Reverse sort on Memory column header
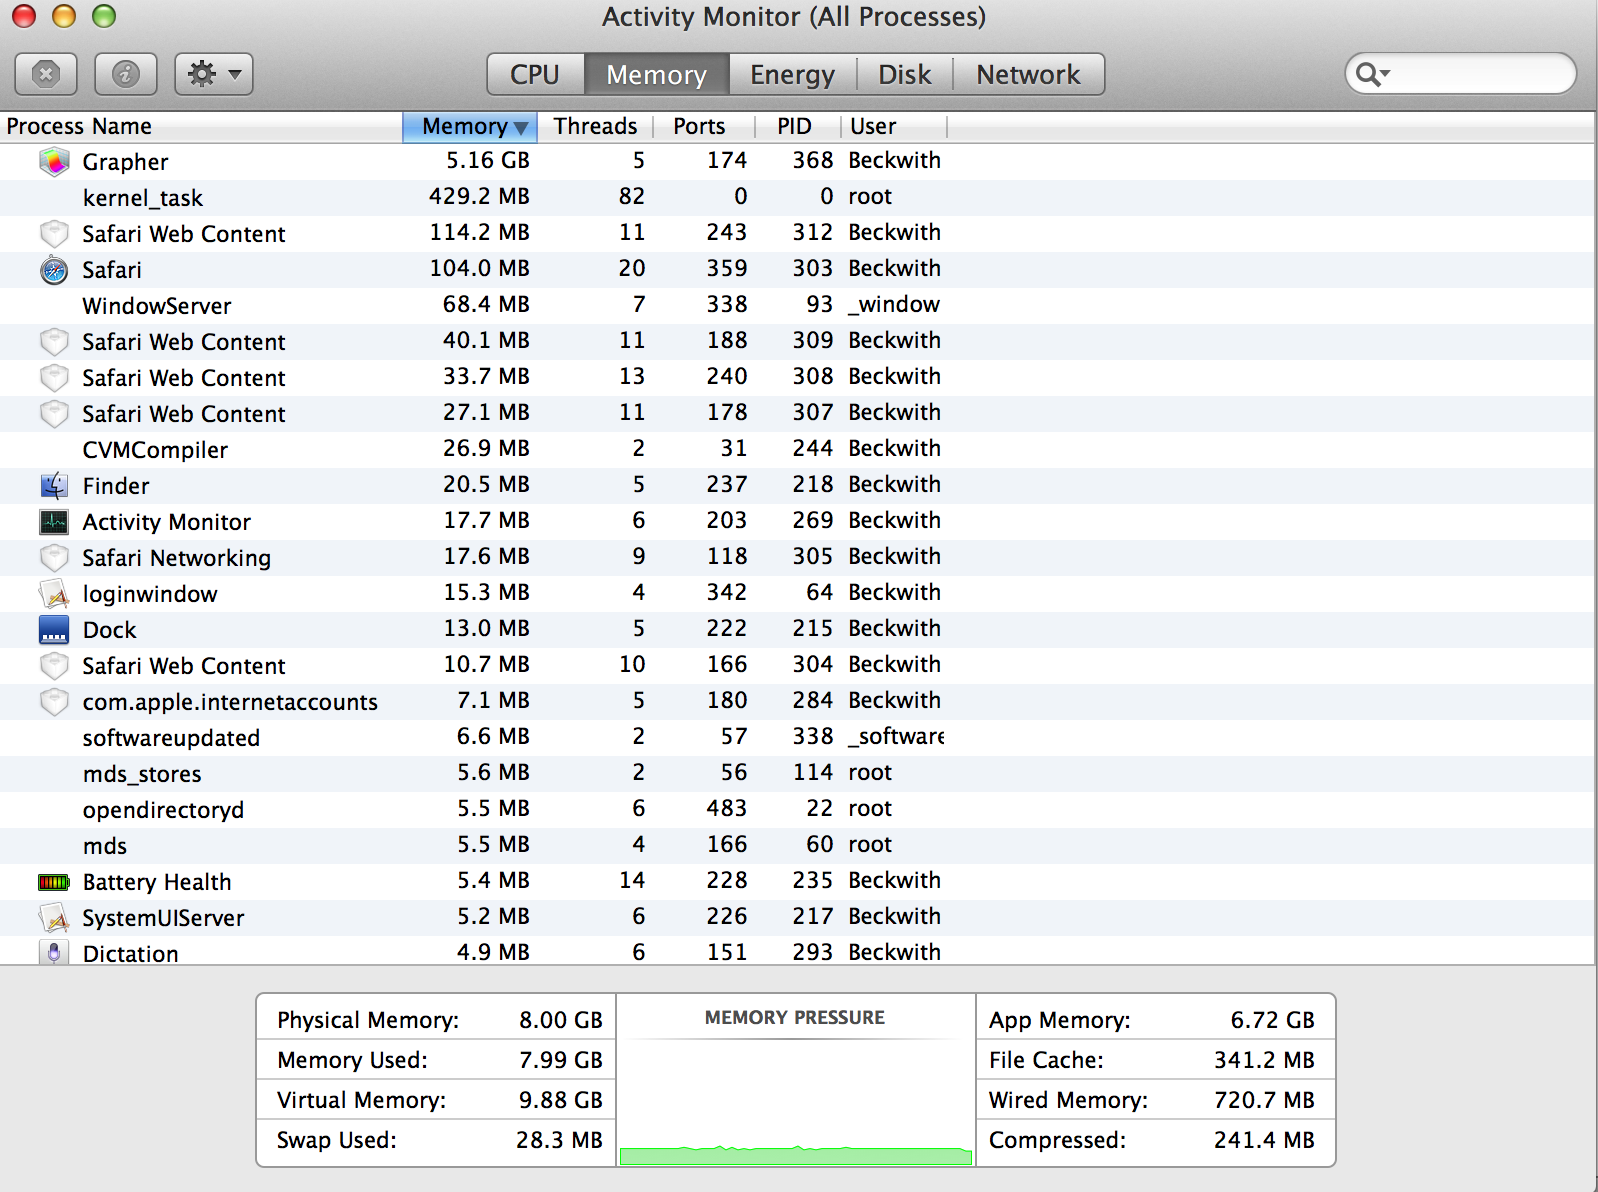1598x1192 pixels. tap(470, 127)
